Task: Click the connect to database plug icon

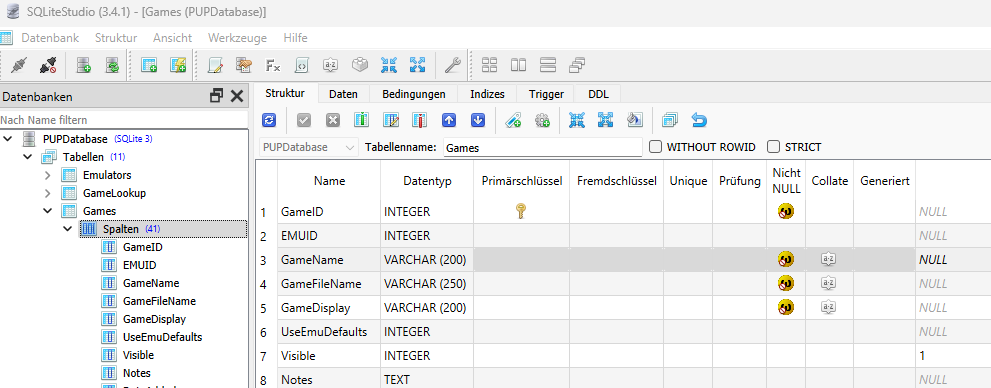Action: point(18,65)
